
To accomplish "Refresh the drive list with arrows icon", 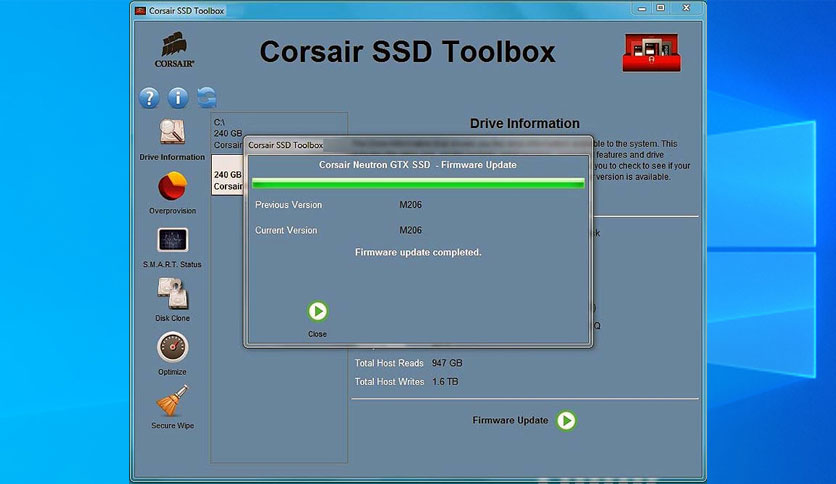I will pos(207,98).
